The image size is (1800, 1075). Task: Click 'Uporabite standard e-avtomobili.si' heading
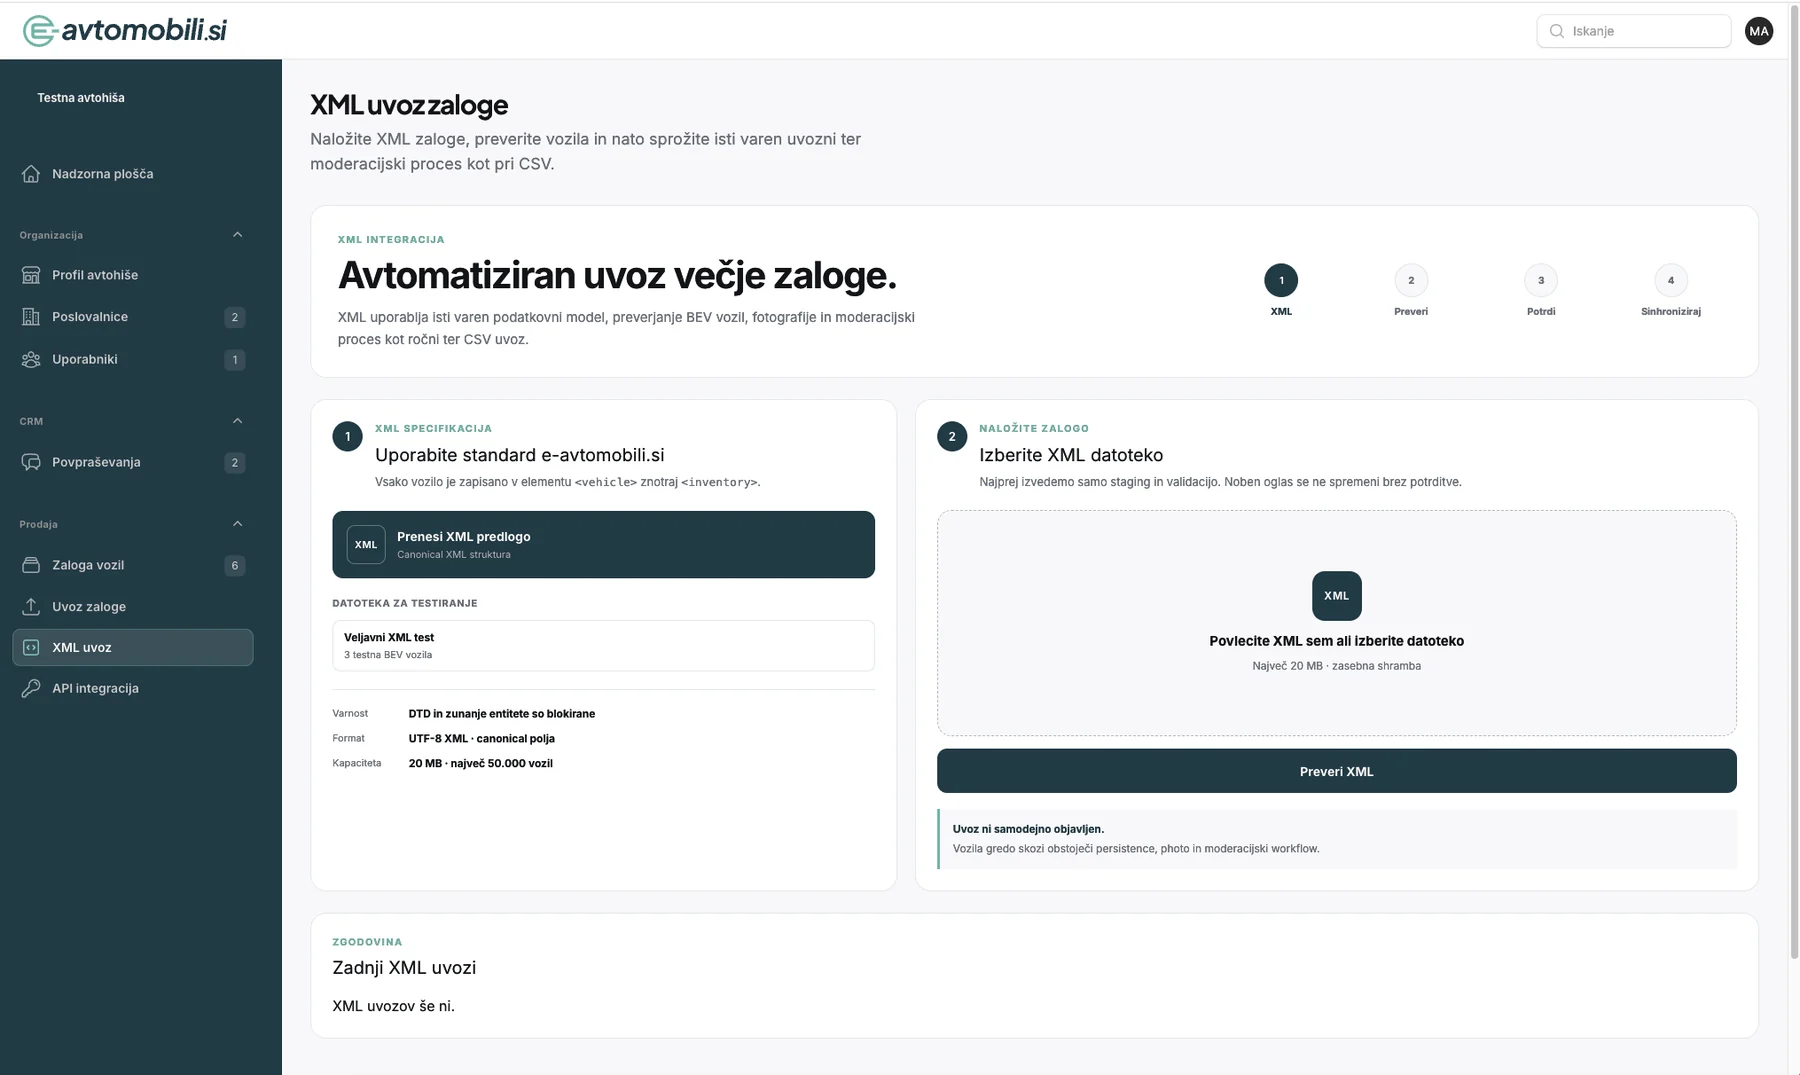pos(519,455)
